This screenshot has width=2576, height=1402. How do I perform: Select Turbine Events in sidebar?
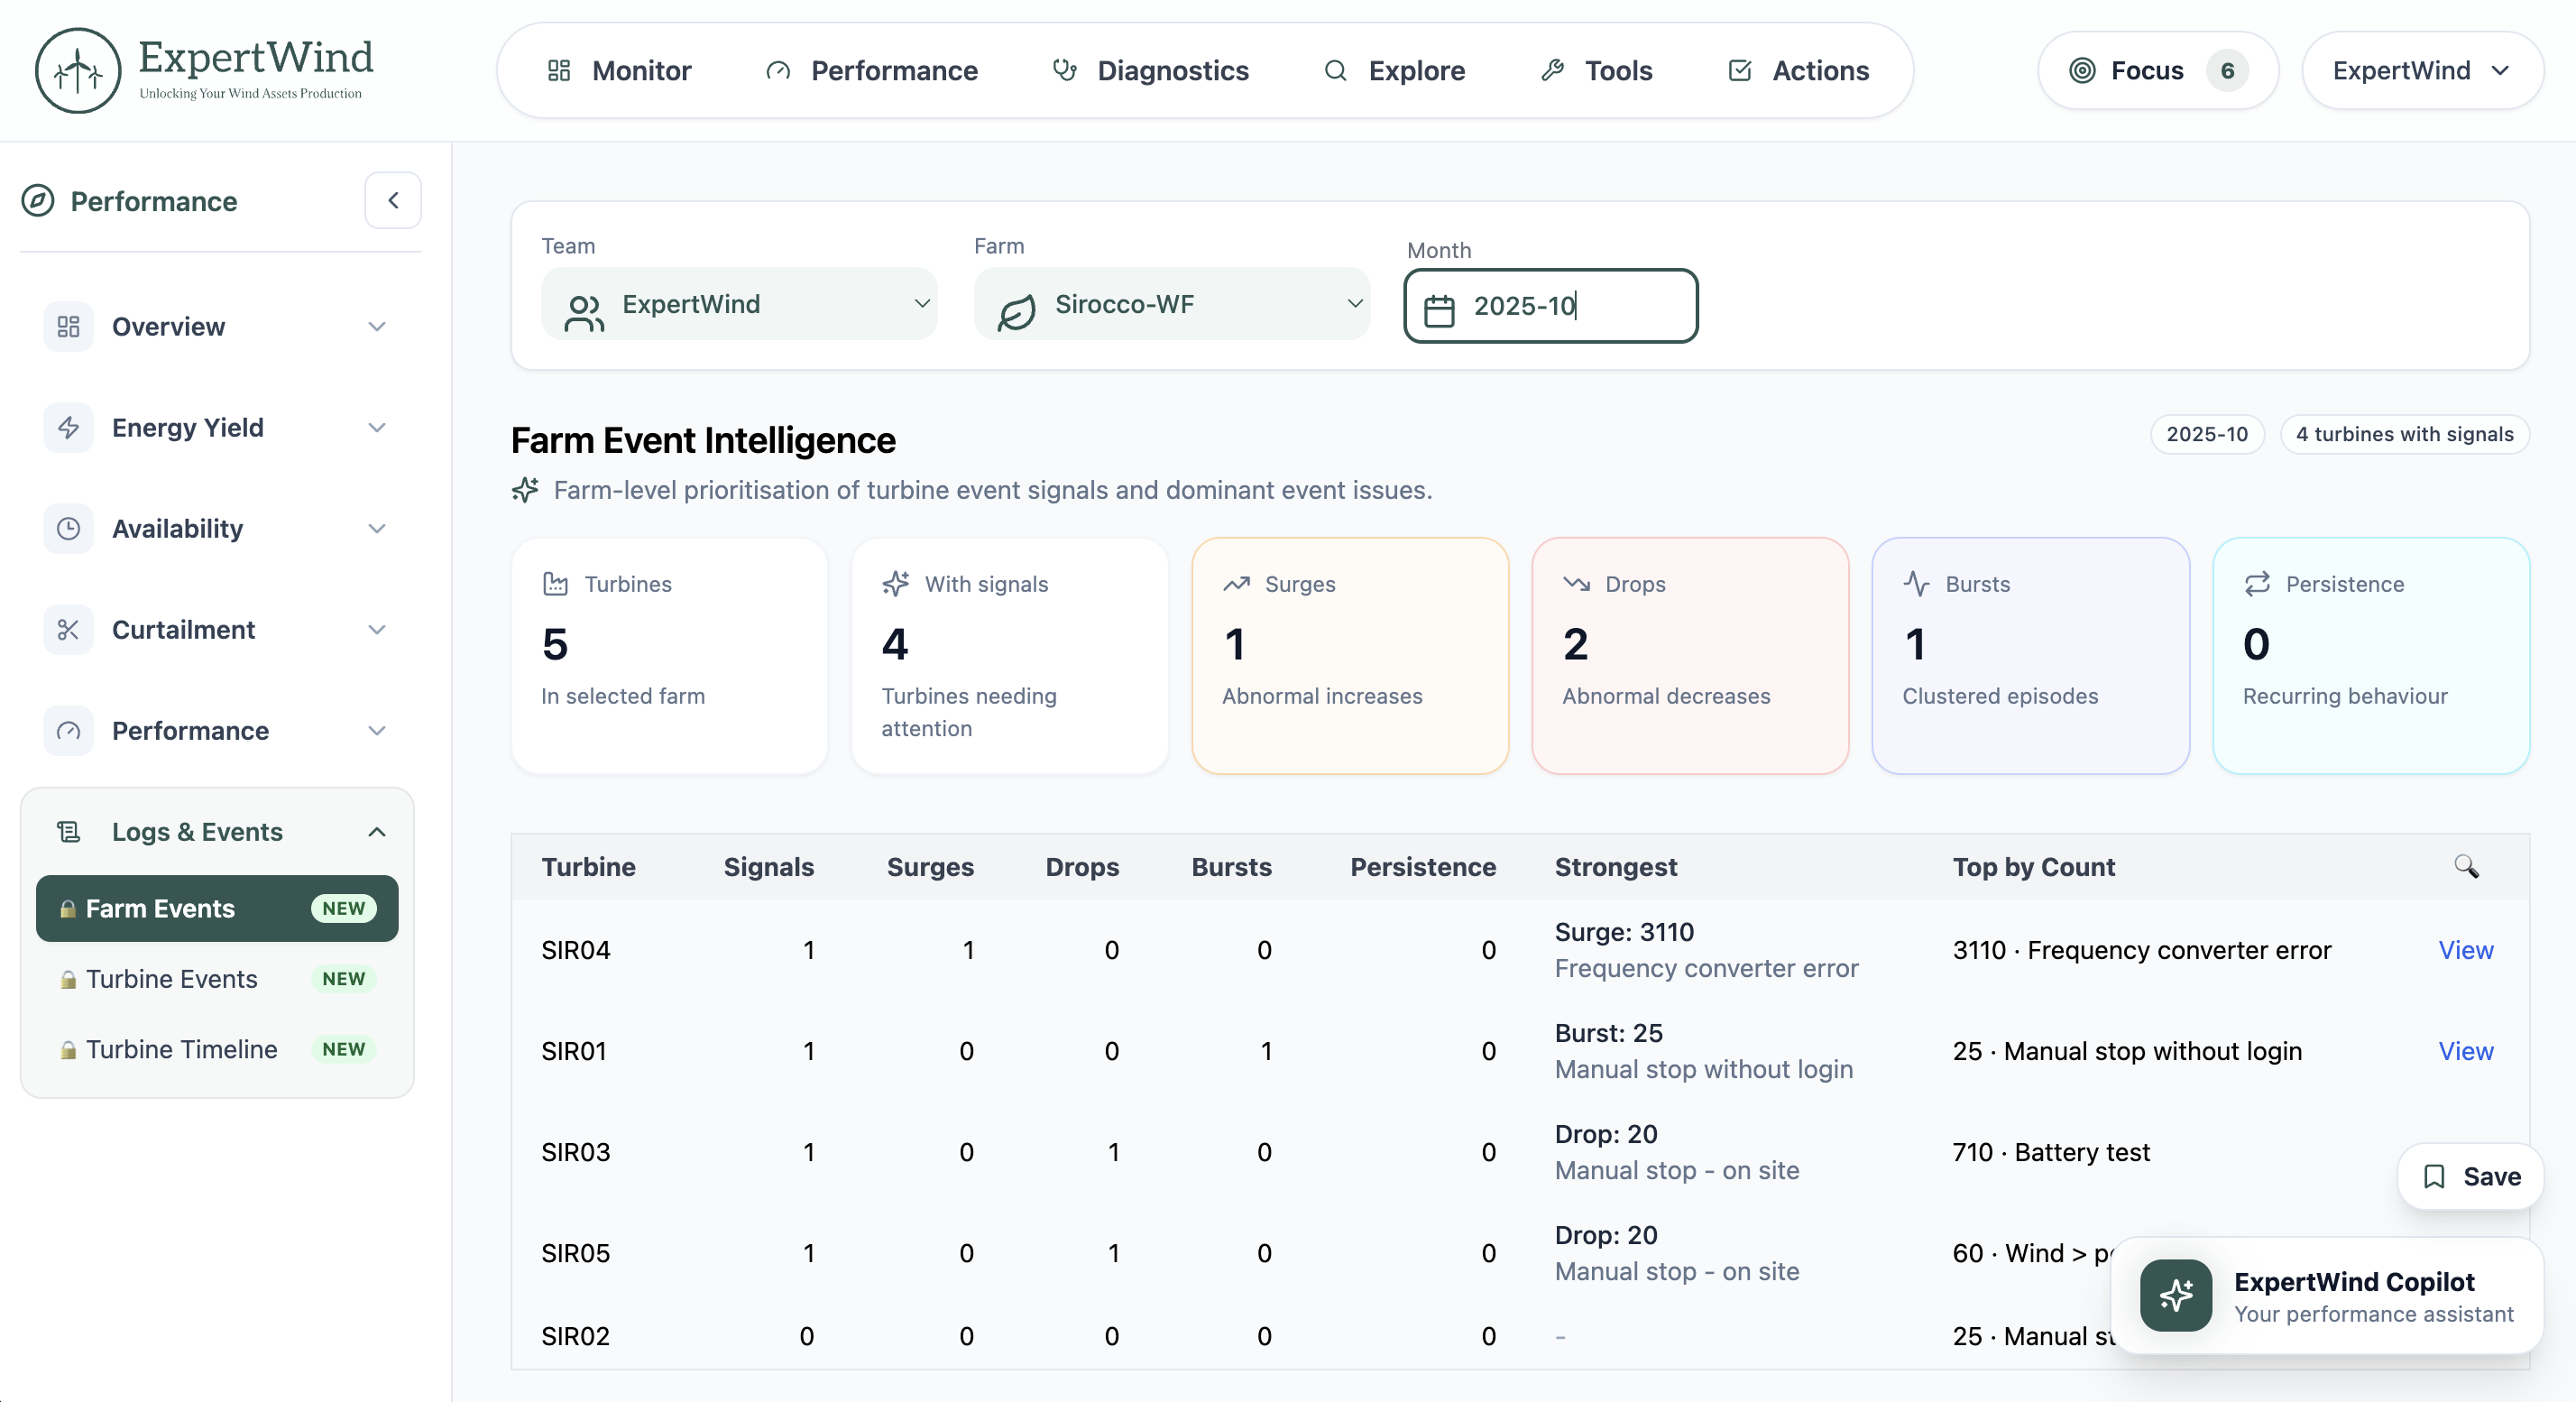pos(217,979)
